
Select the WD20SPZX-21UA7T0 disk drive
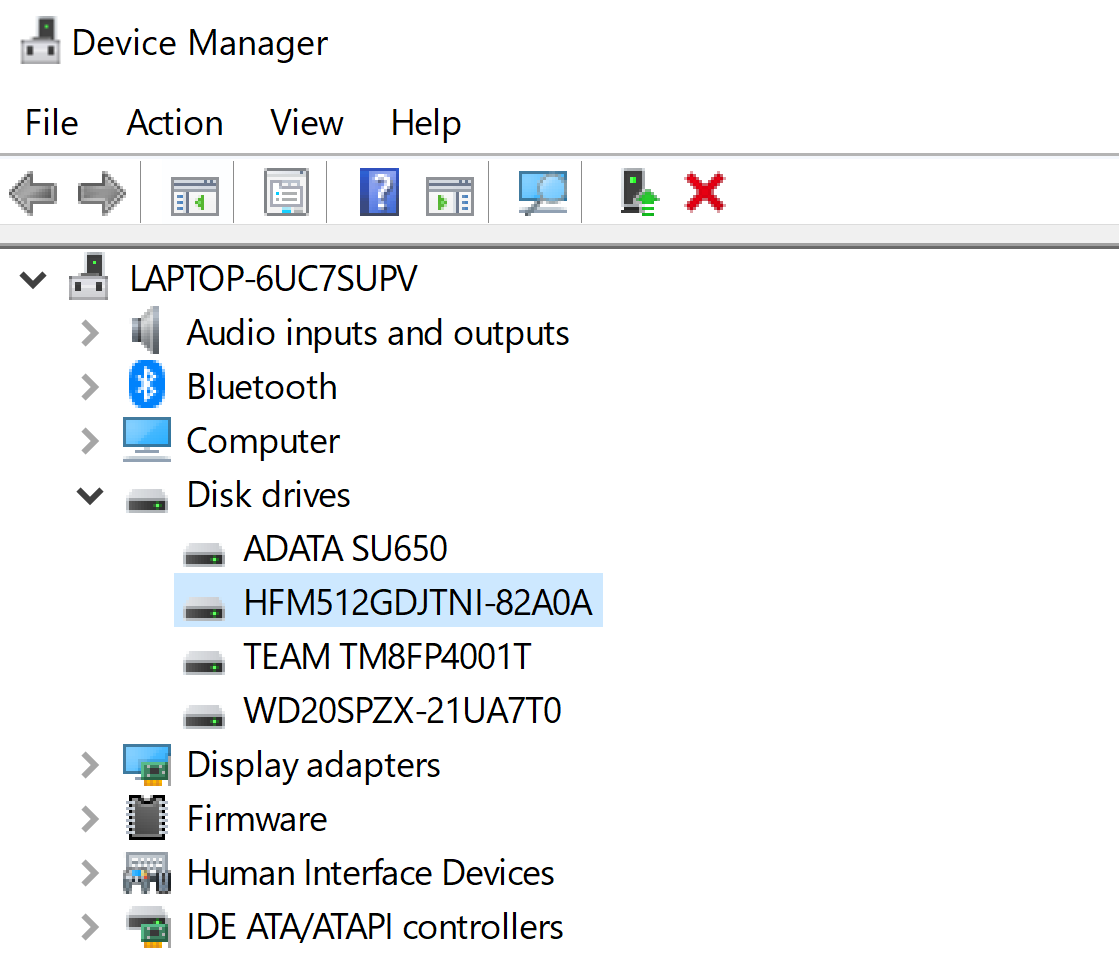tap(402, 711)
